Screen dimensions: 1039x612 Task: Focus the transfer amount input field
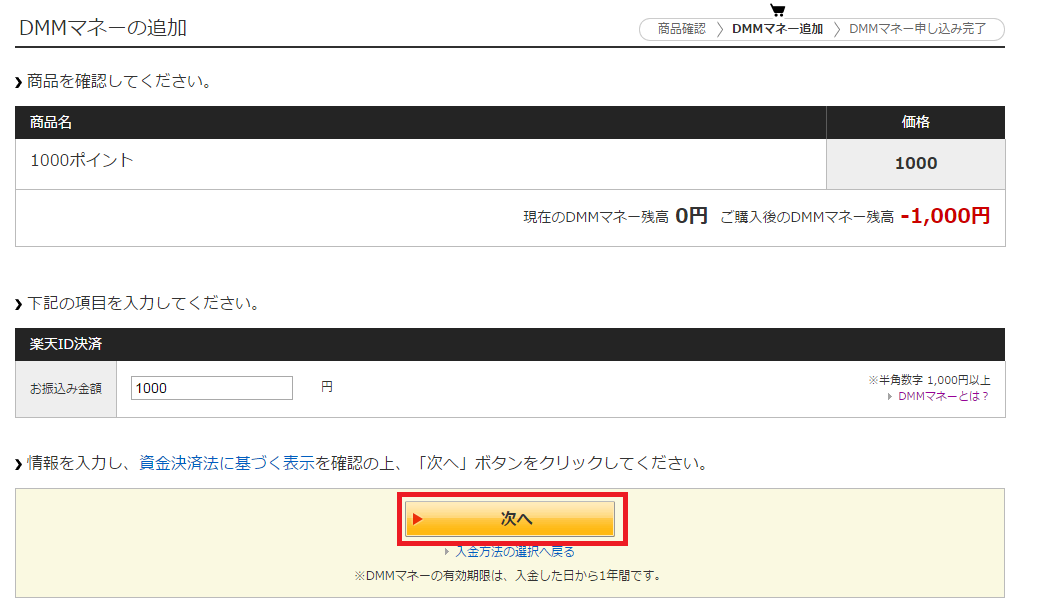coord(211,388)
